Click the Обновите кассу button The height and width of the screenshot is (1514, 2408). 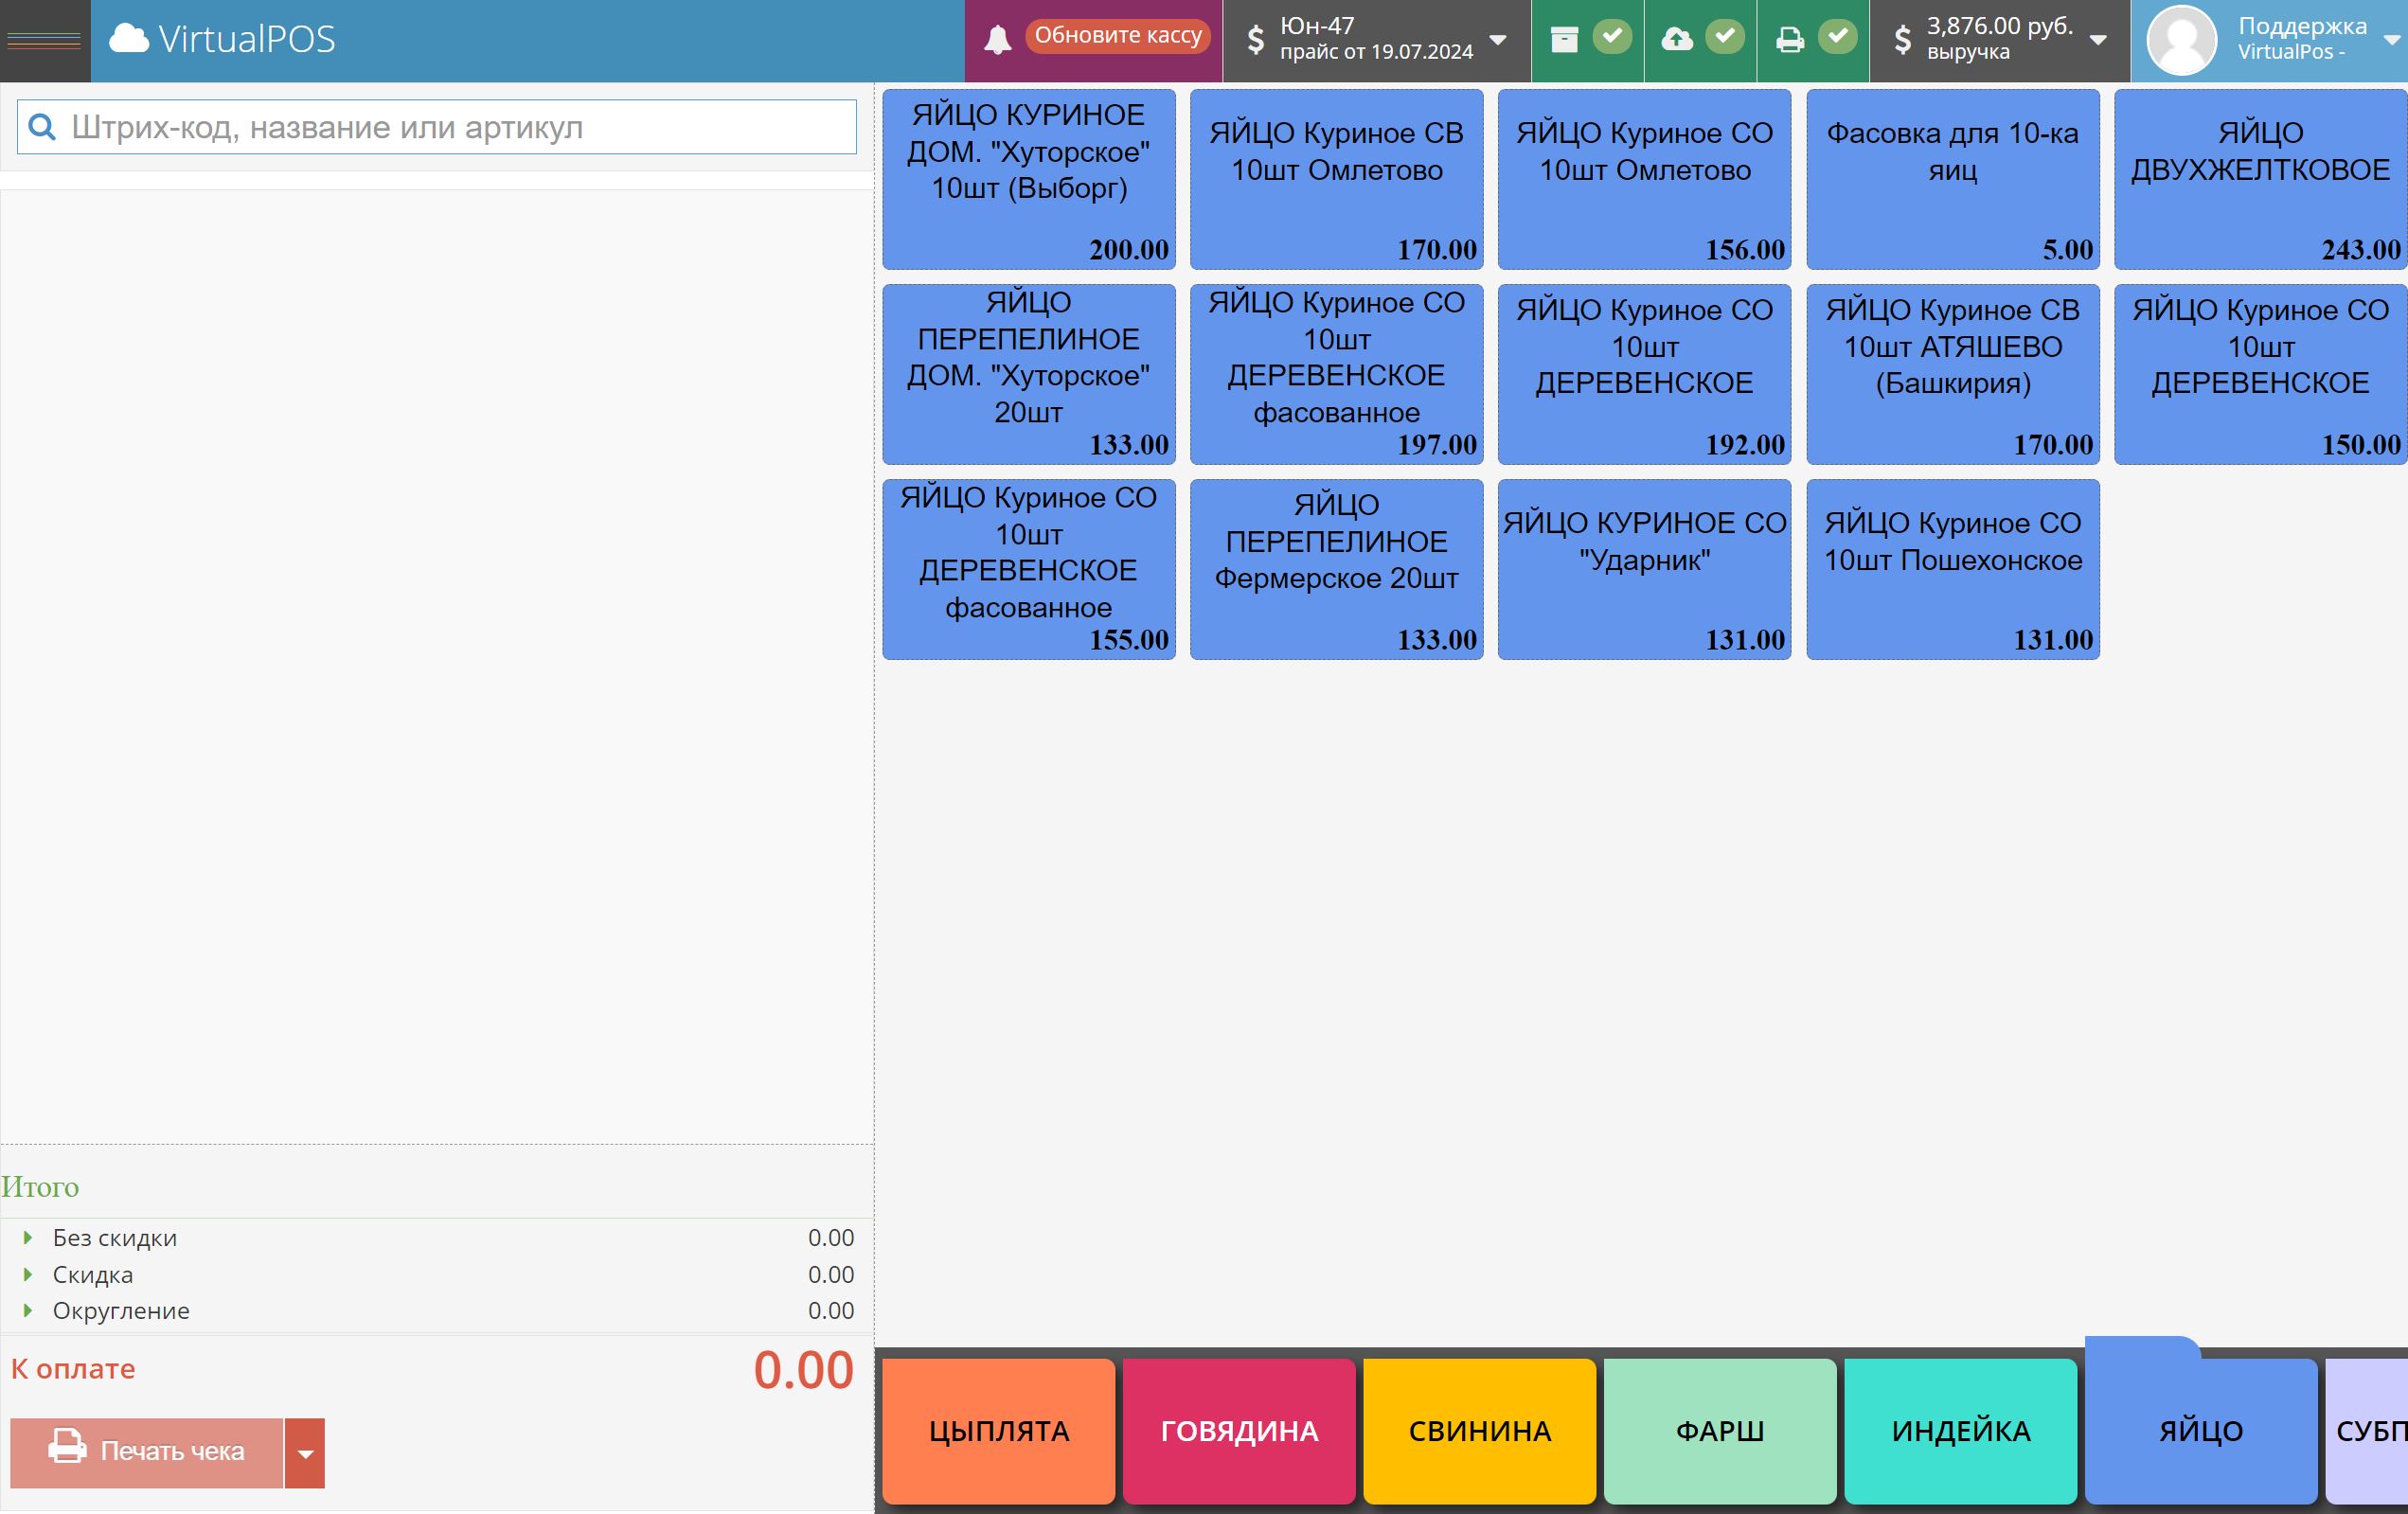[1120, 36]
